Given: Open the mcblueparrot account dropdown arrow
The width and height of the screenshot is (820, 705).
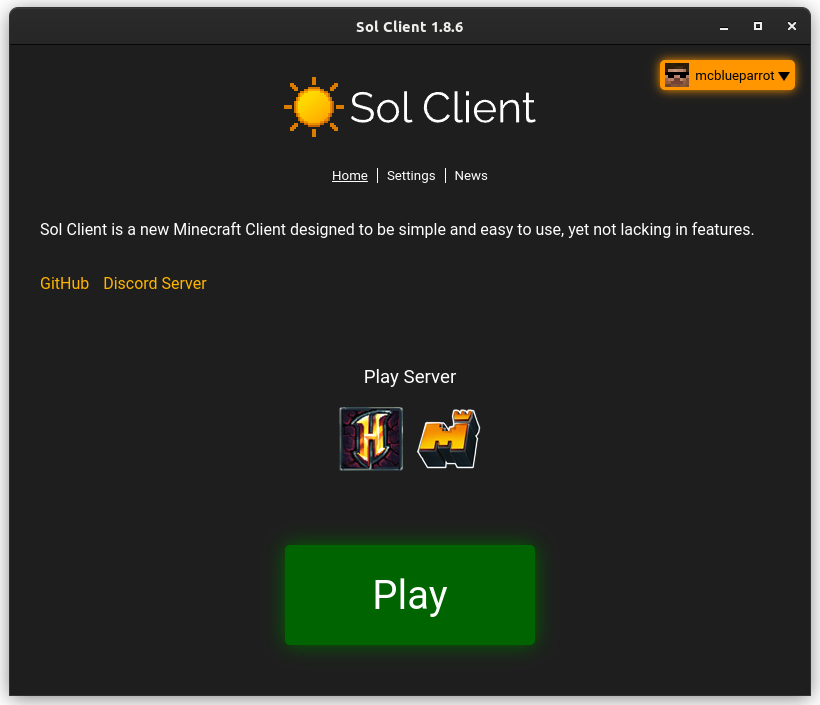Looking at the screenshot, I should click(x=783, y=76).
